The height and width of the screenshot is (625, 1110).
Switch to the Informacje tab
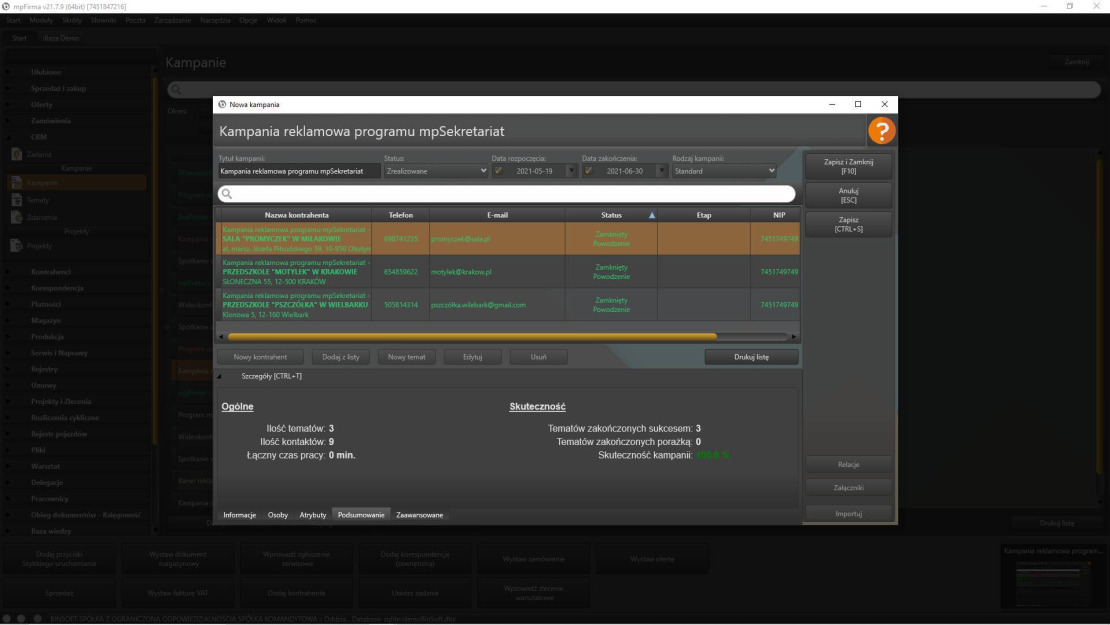pos(239,515)
